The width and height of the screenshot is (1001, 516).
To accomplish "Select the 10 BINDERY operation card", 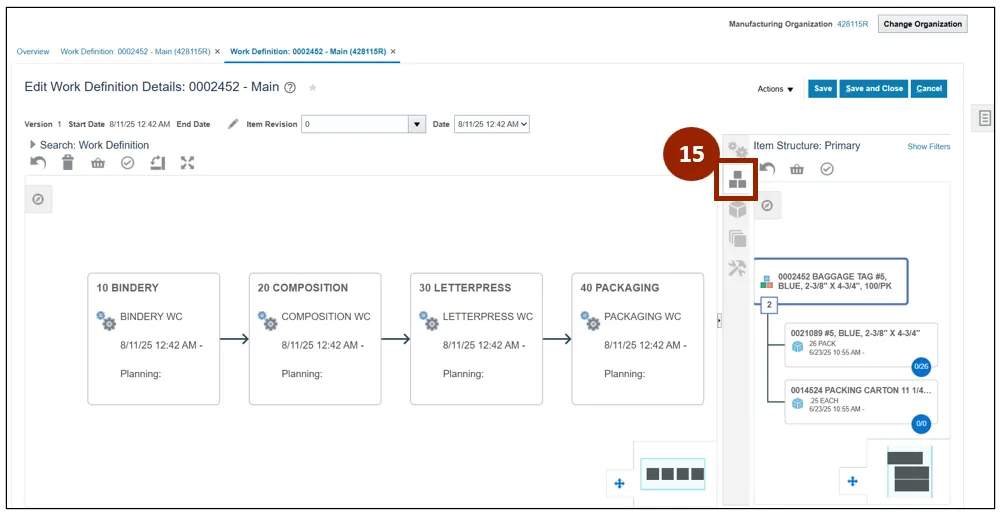I will pos(153,339).
